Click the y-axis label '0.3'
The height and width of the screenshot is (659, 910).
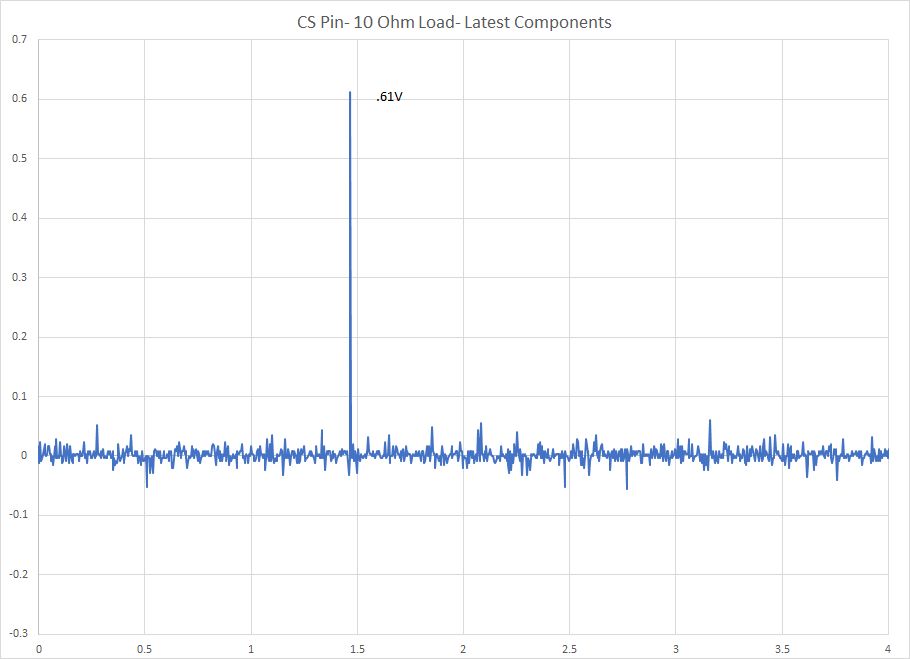point(19,277)
